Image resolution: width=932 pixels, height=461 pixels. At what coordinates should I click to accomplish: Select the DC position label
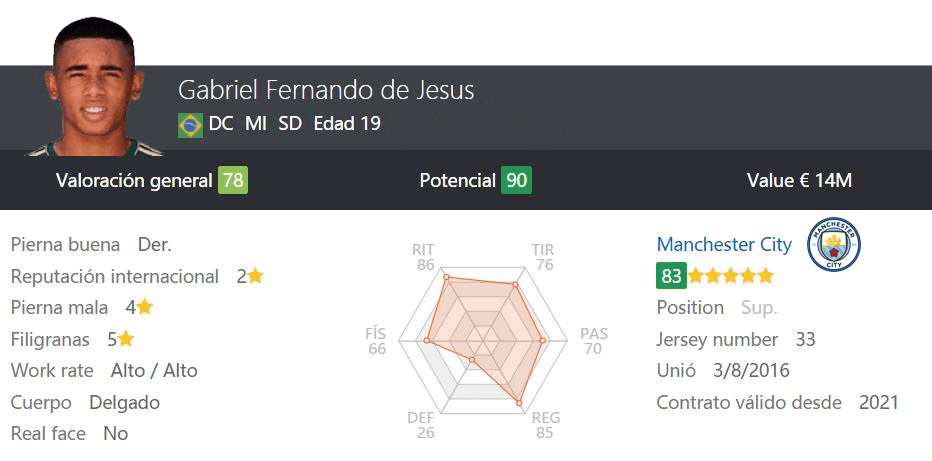pos(222,124)
